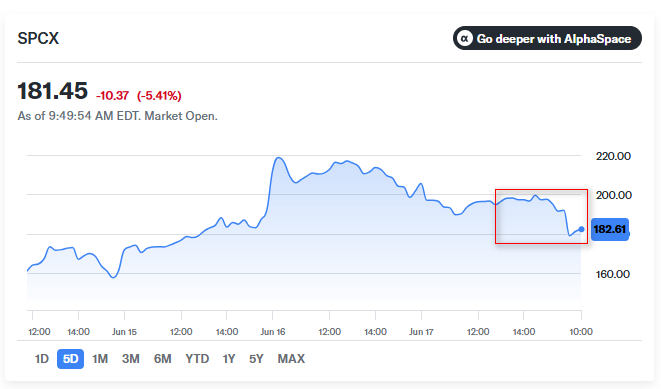Viewport: 661px width, 389px height.
Task: Click the 220.00 y-axis label
Action: point(613,156)
